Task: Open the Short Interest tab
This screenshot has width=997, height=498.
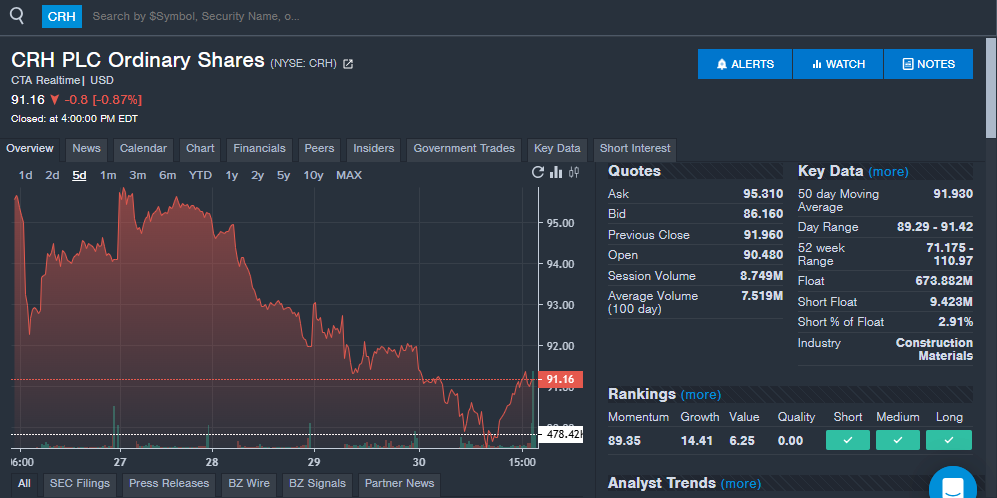Action: (x=635, y=149)
